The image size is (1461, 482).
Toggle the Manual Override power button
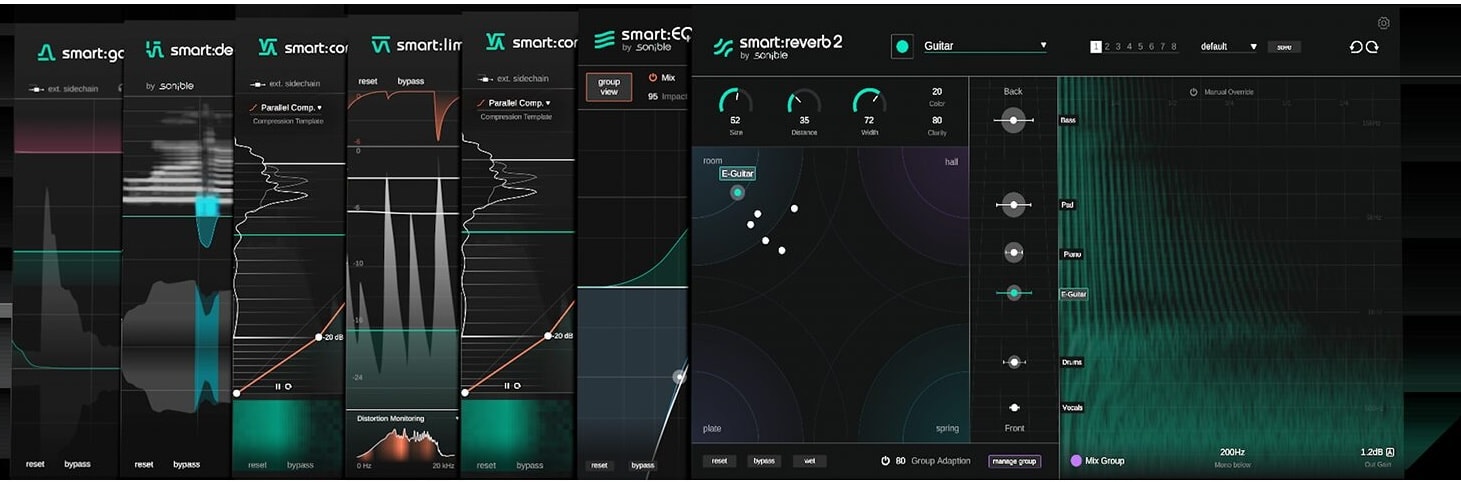(x=1193, y=92)
